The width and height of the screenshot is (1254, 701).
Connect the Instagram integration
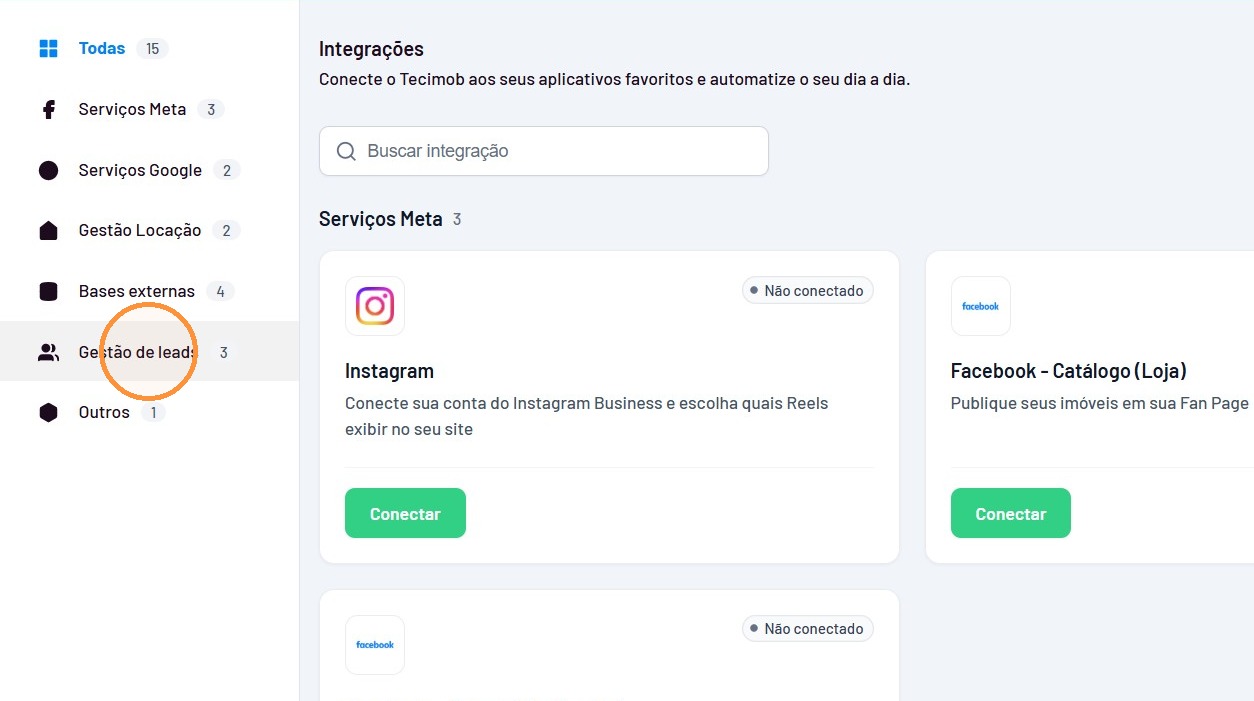click(x=405, y=513)
